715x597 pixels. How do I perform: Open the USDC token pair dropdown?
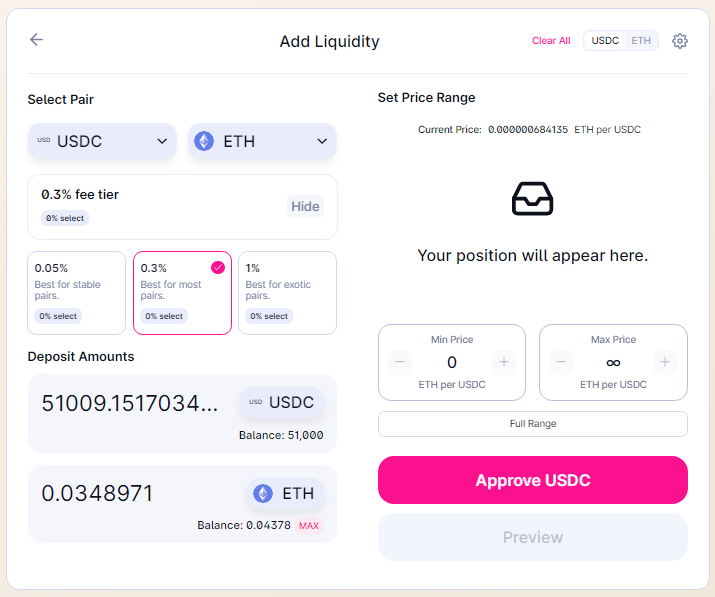tap(102, 141)
